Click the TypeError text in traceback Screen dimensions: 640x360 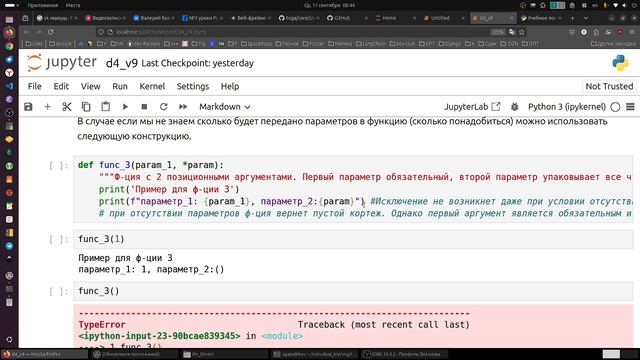[102, 324]
